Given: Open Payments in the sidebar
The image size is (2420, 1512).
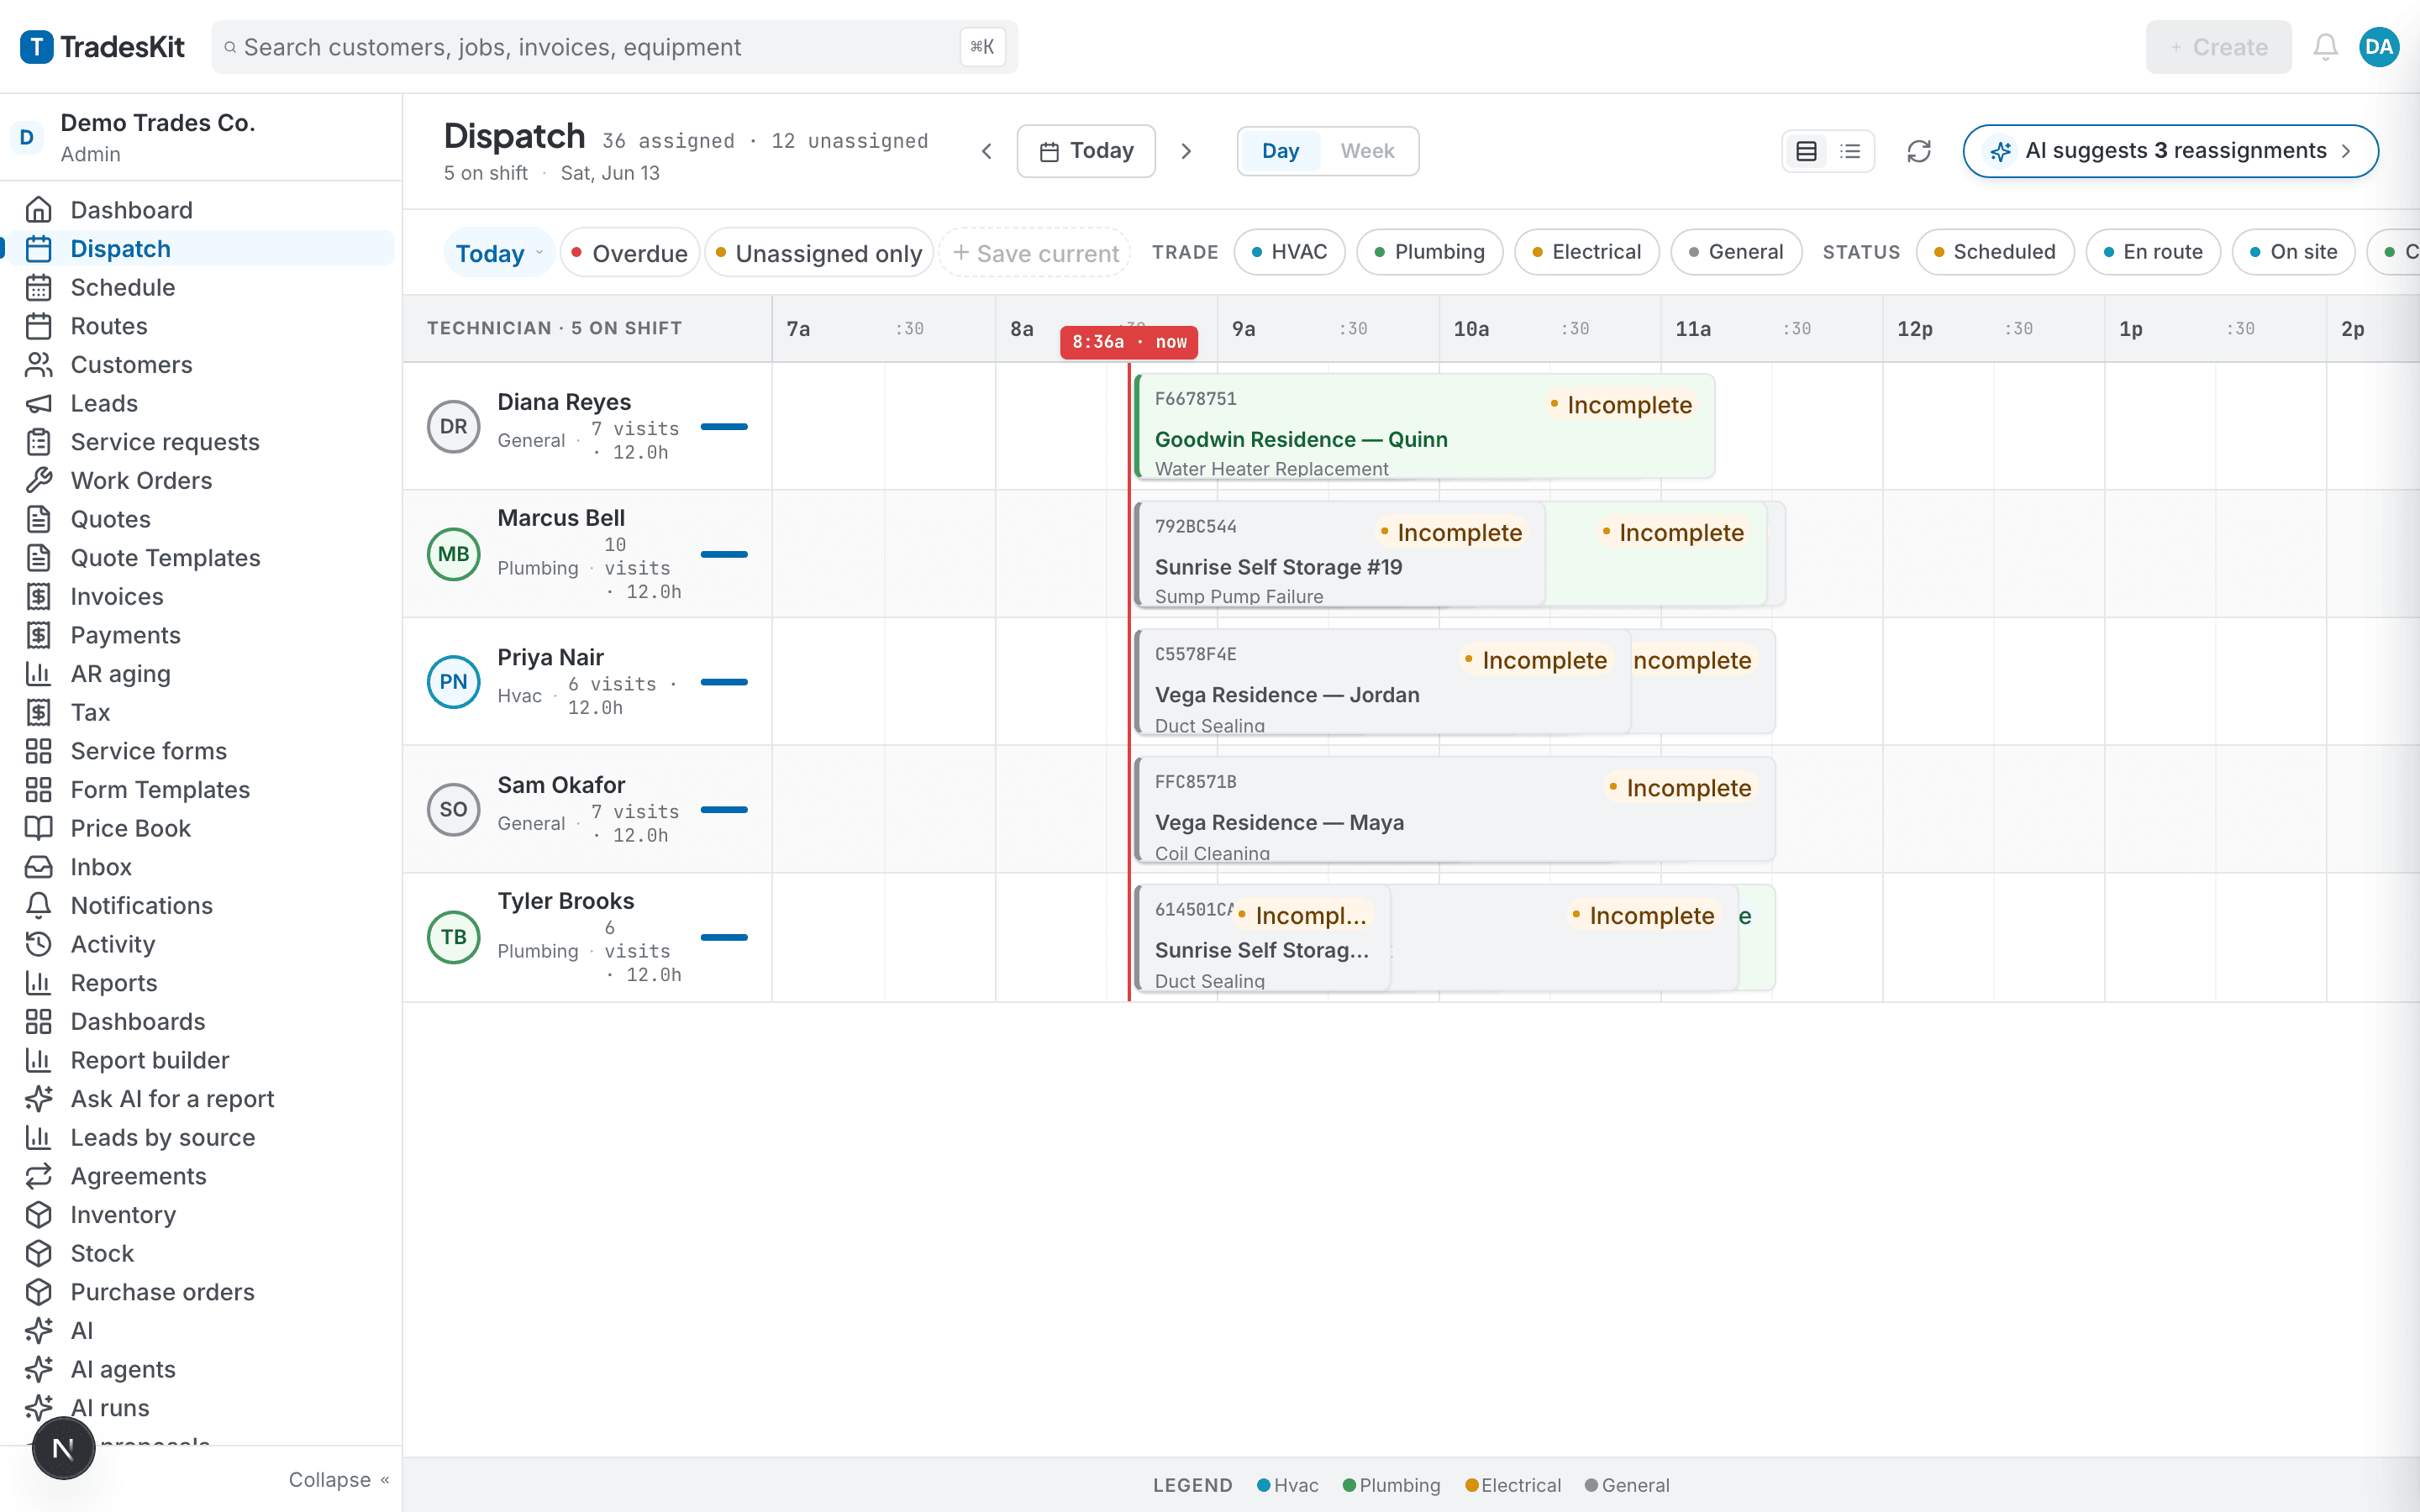Looking at the screenshot, I should [x=200, y=635].
